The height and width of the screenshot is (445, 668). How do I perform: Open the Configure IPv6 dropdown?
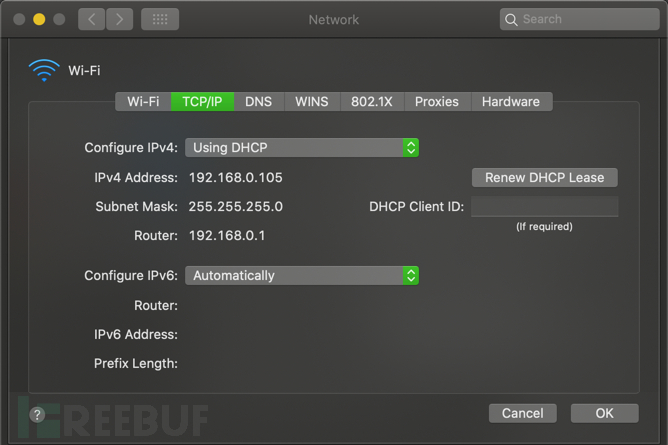click(301, 275)
